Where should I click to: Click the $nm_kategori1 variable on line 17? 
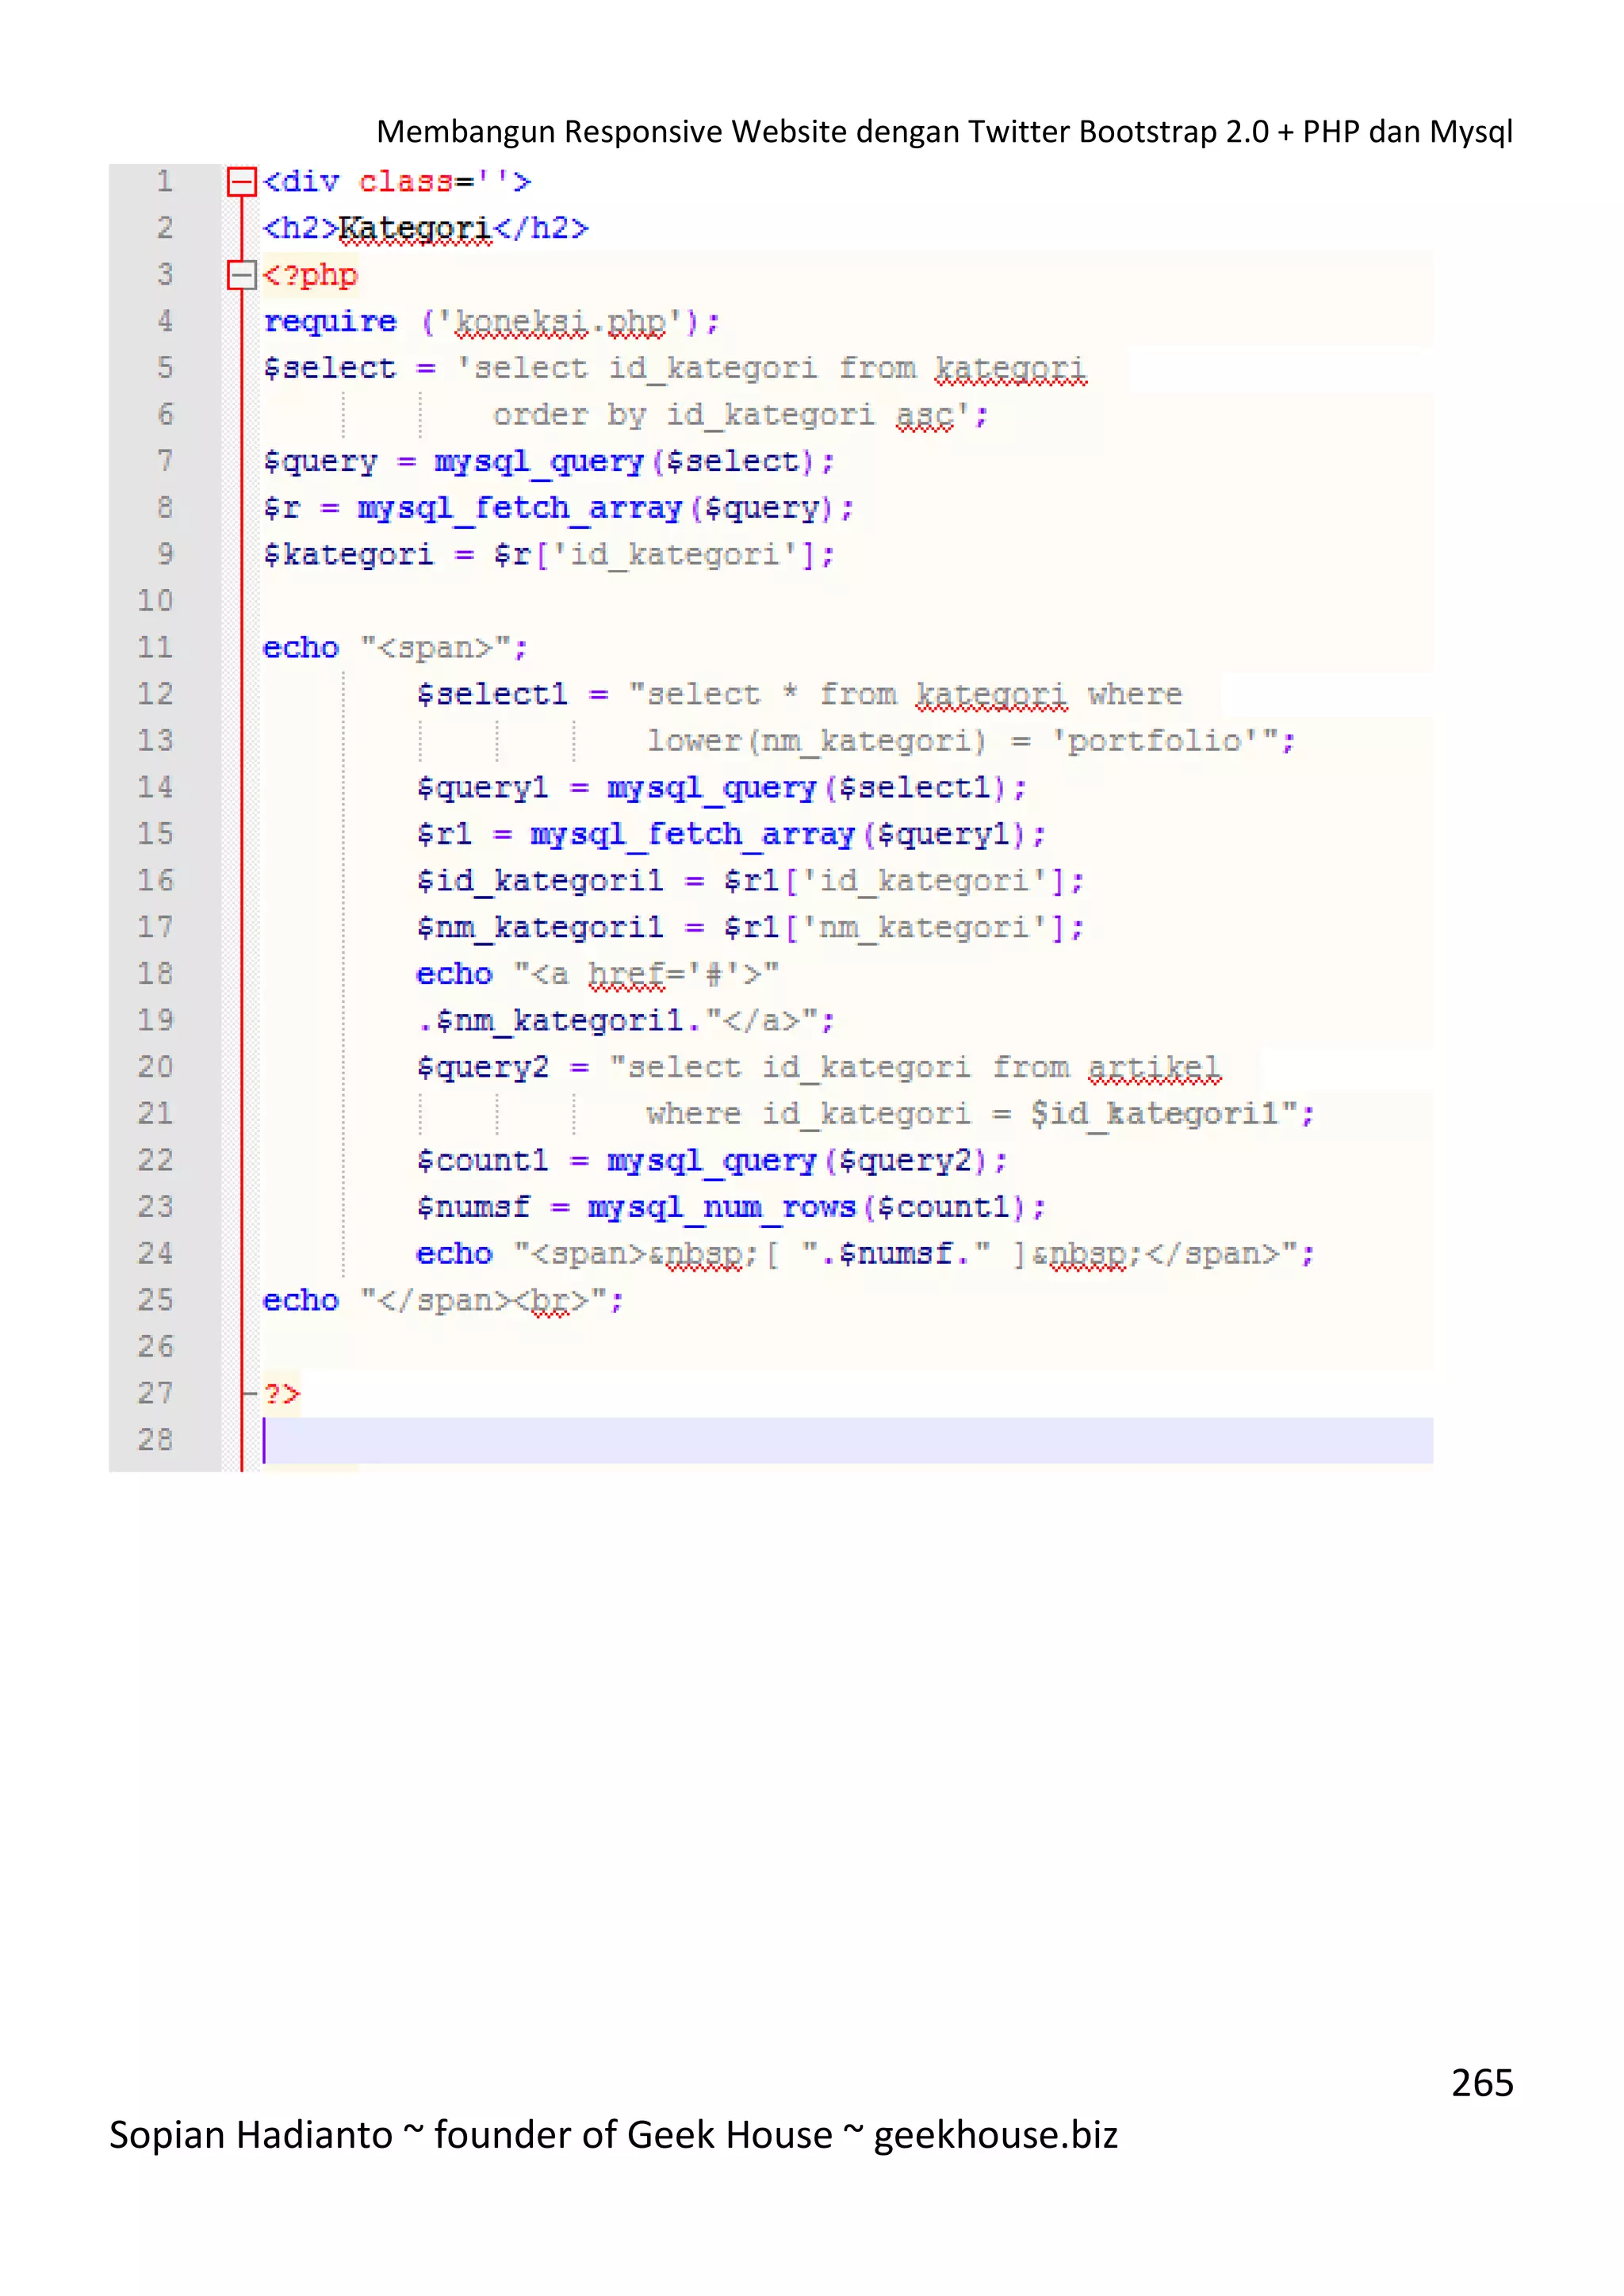point(540,927)
